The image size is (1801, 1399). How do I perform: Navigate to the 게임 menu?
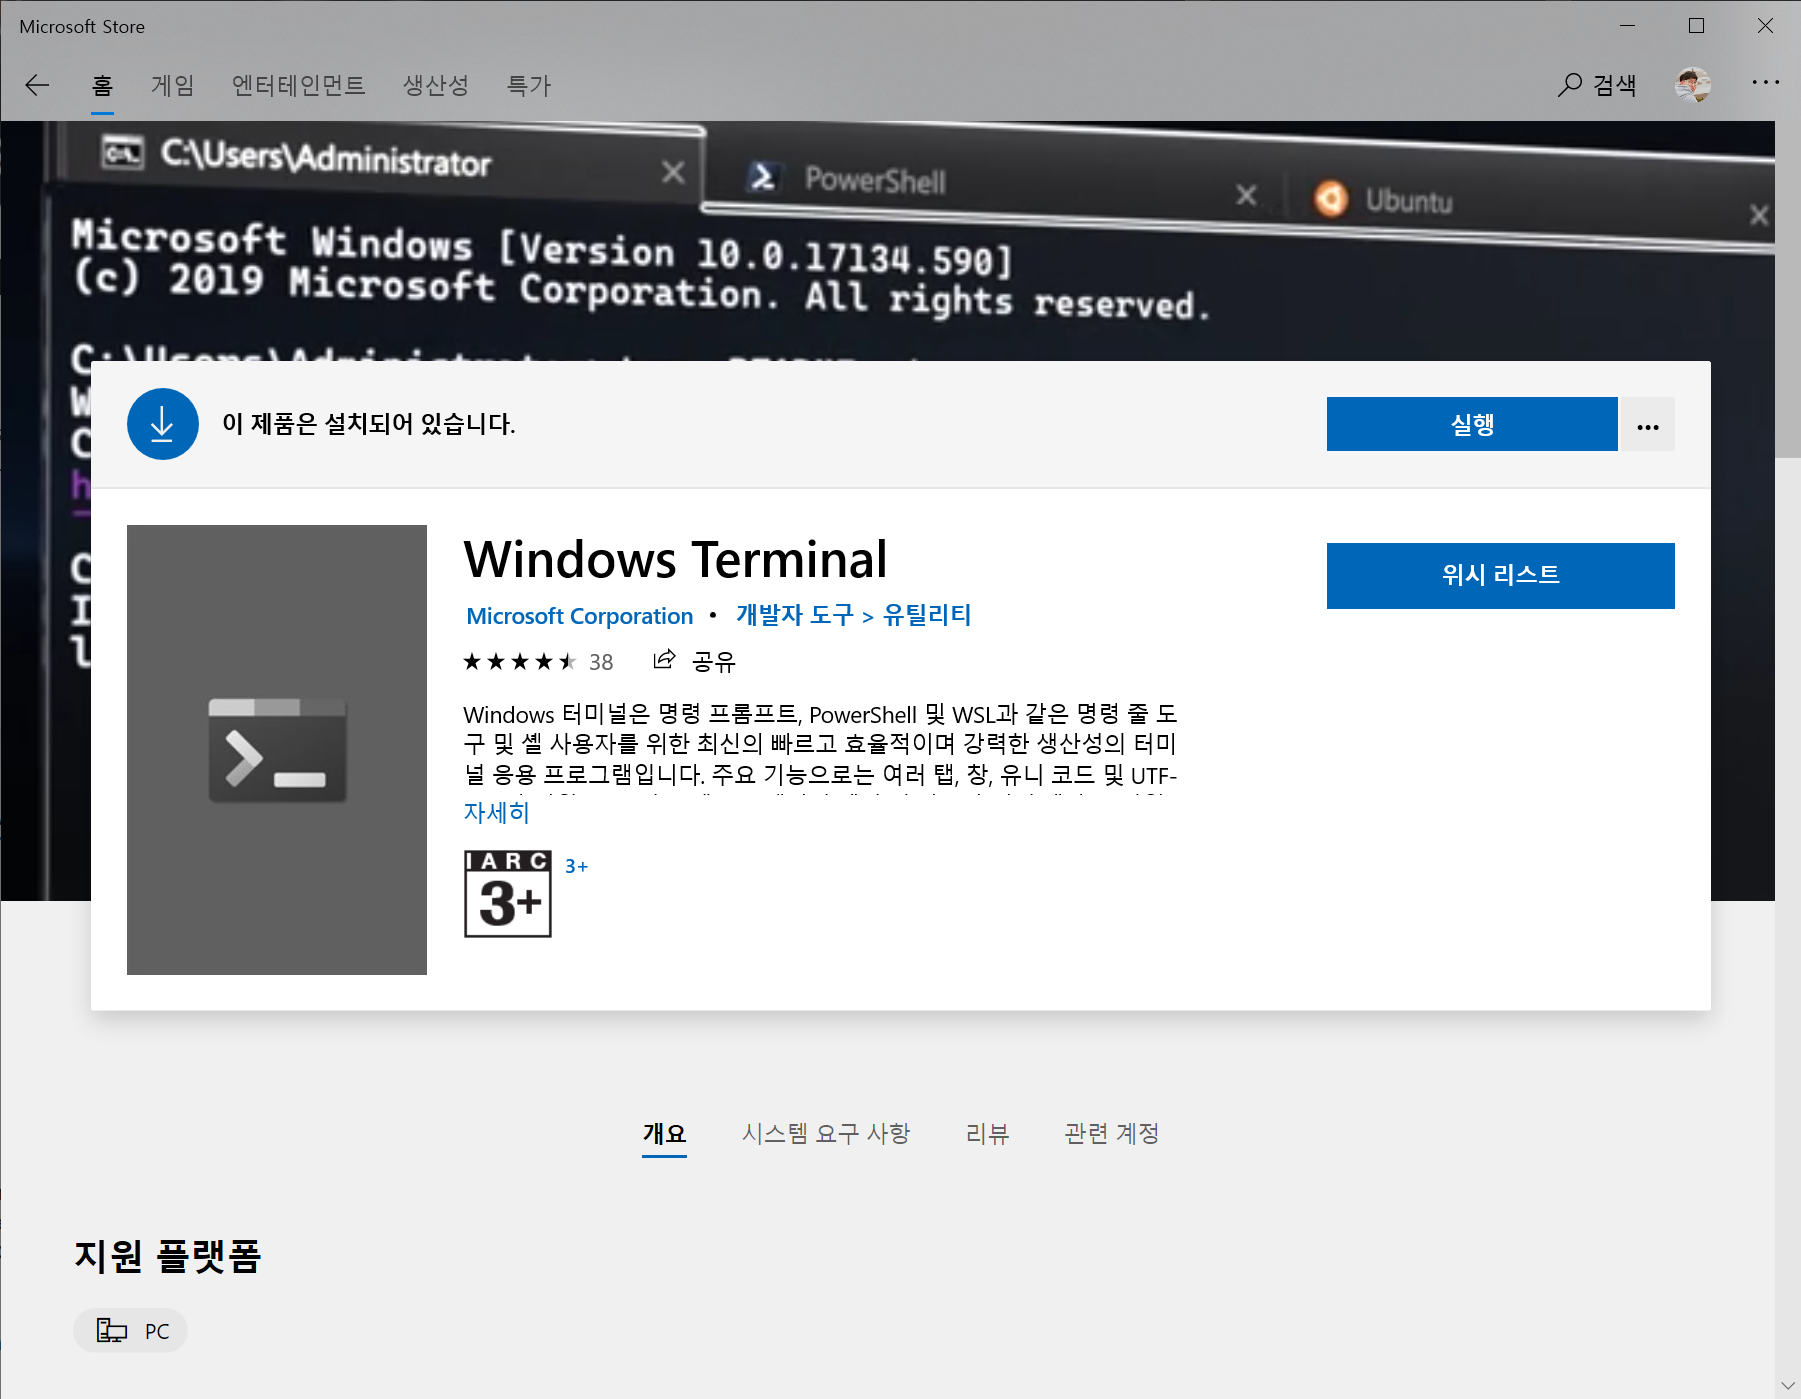point(172,85)
